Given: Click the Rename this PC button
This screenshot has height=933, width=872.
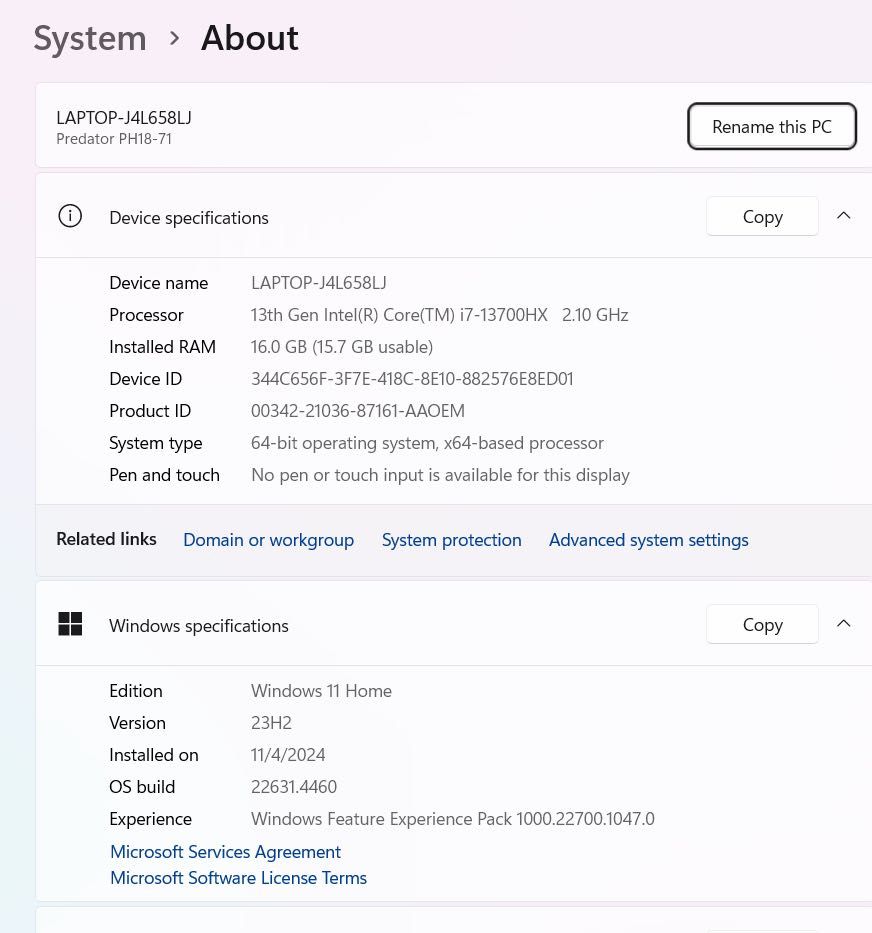Looking at the screenshot, I should tap(771, 126).
